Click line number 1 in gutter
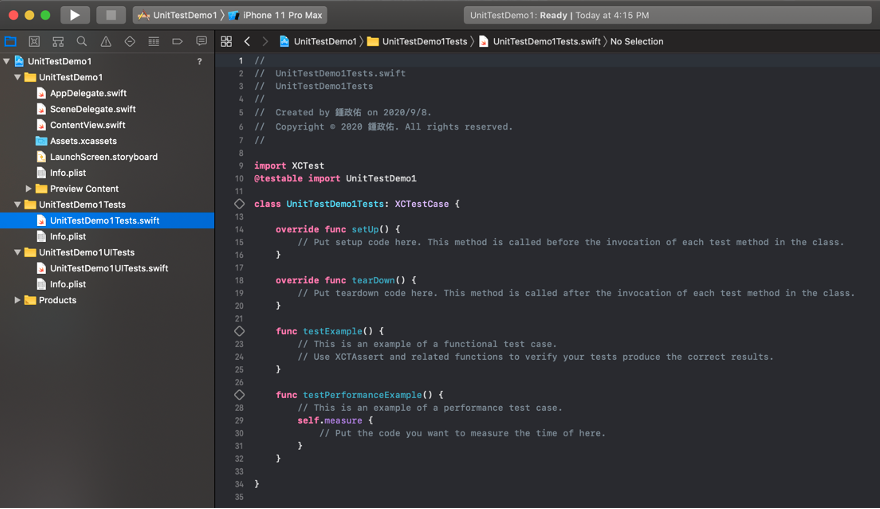The height and width of the screenshot is (509, 880). (x=241, y=61)
